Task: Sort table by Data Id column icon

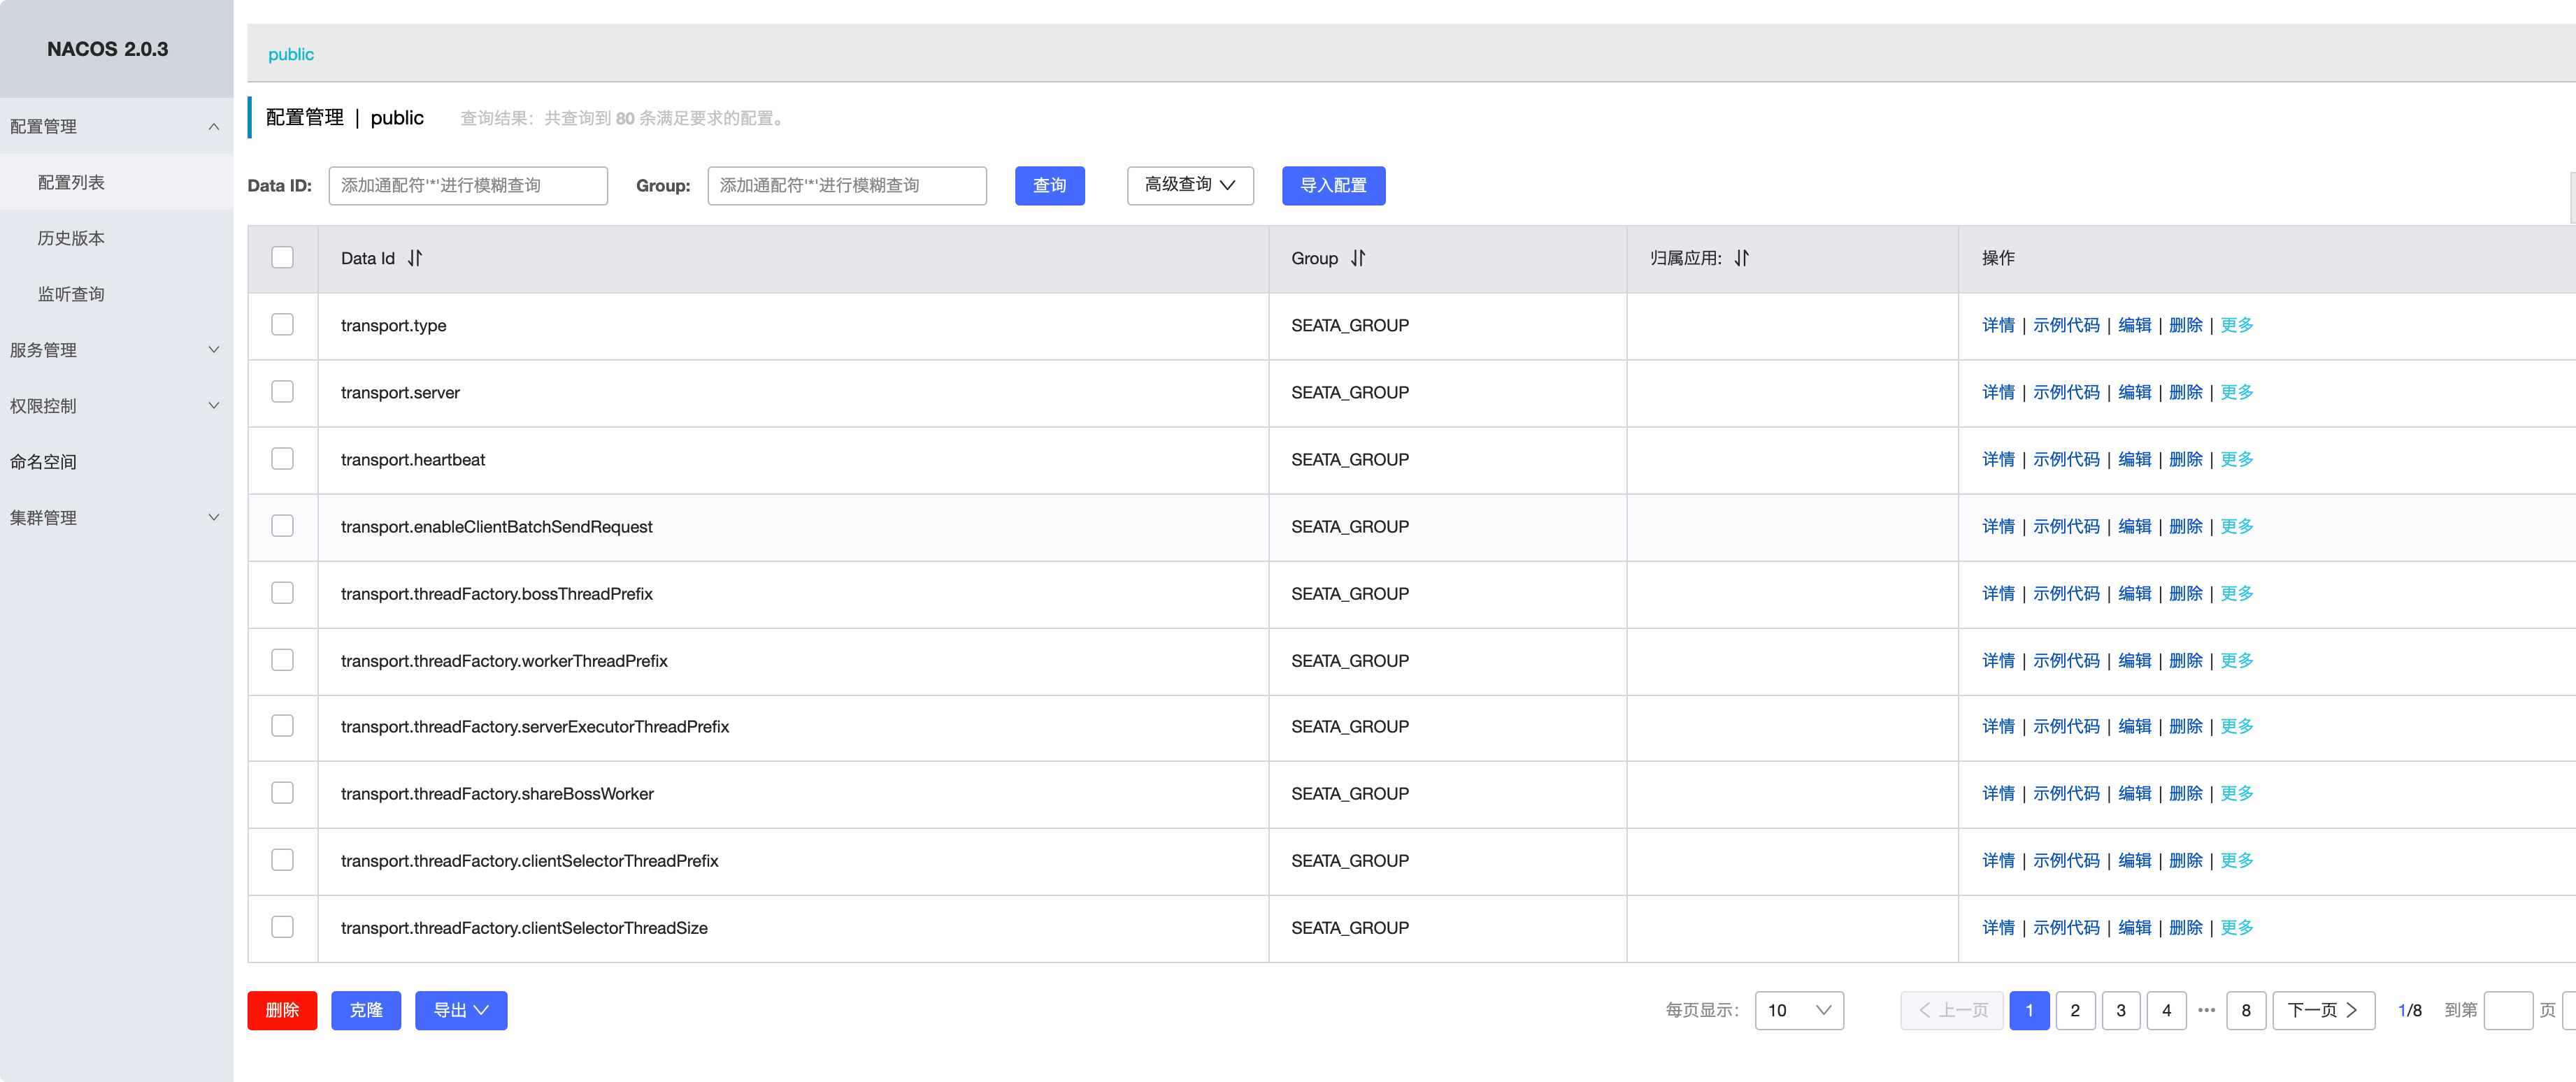Action: pos(414,258)
